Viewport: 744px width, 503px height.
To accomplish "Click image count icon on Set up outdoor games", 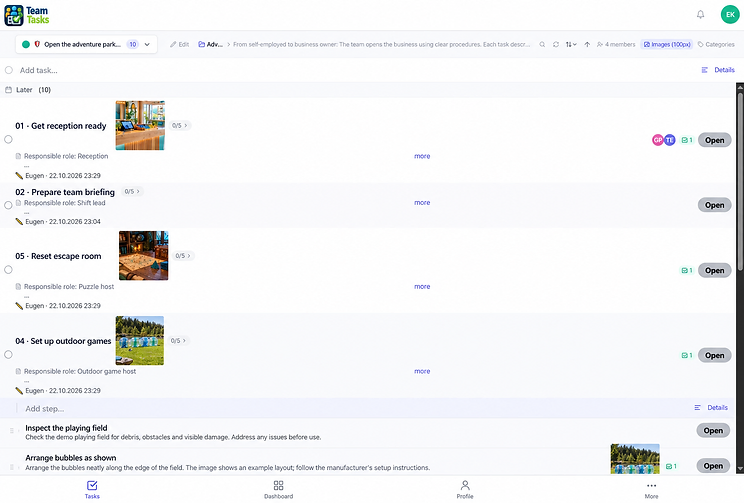I will 687,355.
